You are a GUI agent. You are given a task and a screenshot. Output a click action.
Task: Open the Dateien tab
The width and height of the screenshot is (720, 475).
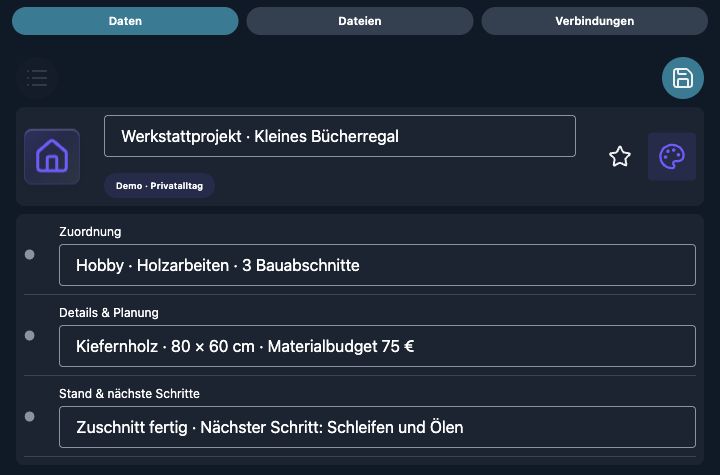(x=360, y=21)
